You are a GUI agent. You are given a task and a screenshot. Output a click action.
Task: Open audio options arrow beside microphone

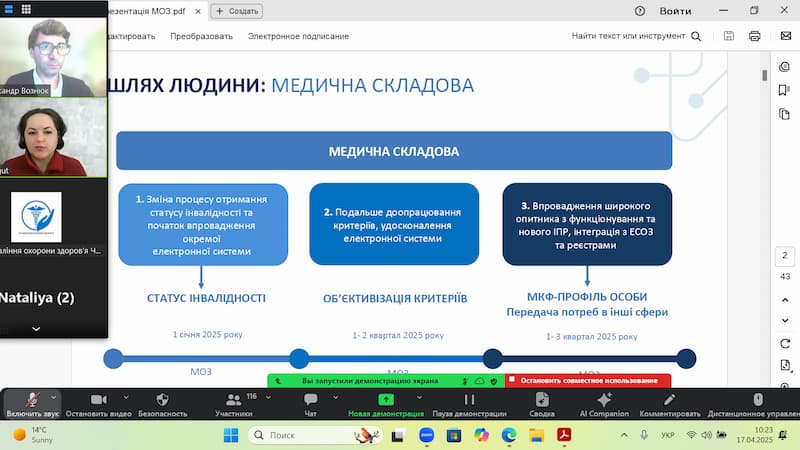[53, 397]
